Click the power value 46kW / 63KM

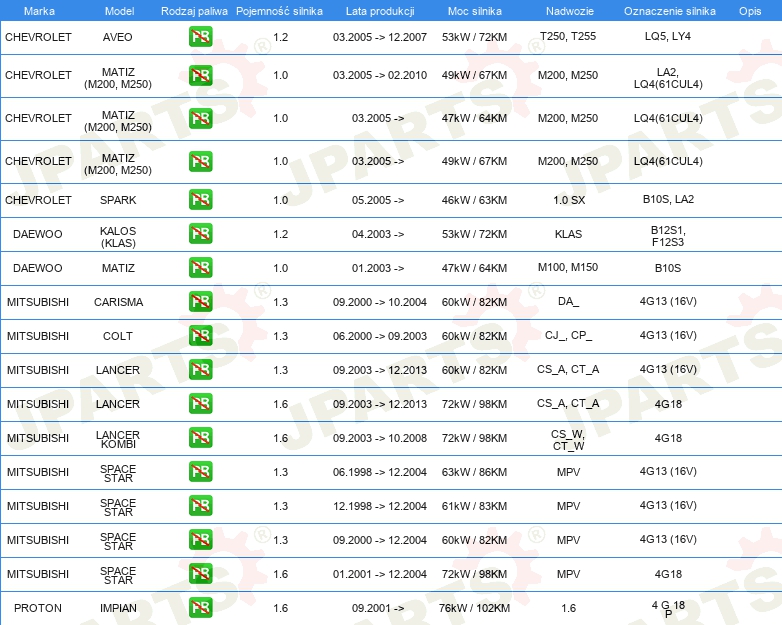(474, 200)
